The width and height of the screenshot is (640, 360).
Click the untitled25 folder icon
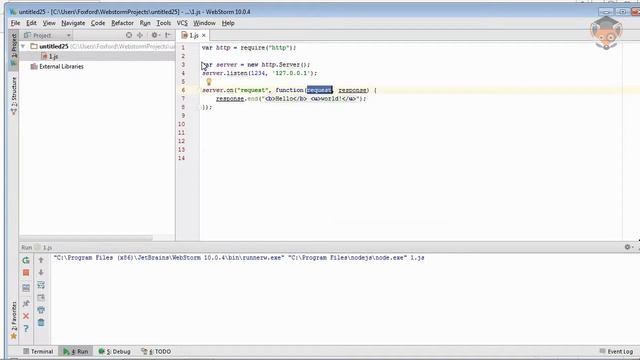(34, 46)
